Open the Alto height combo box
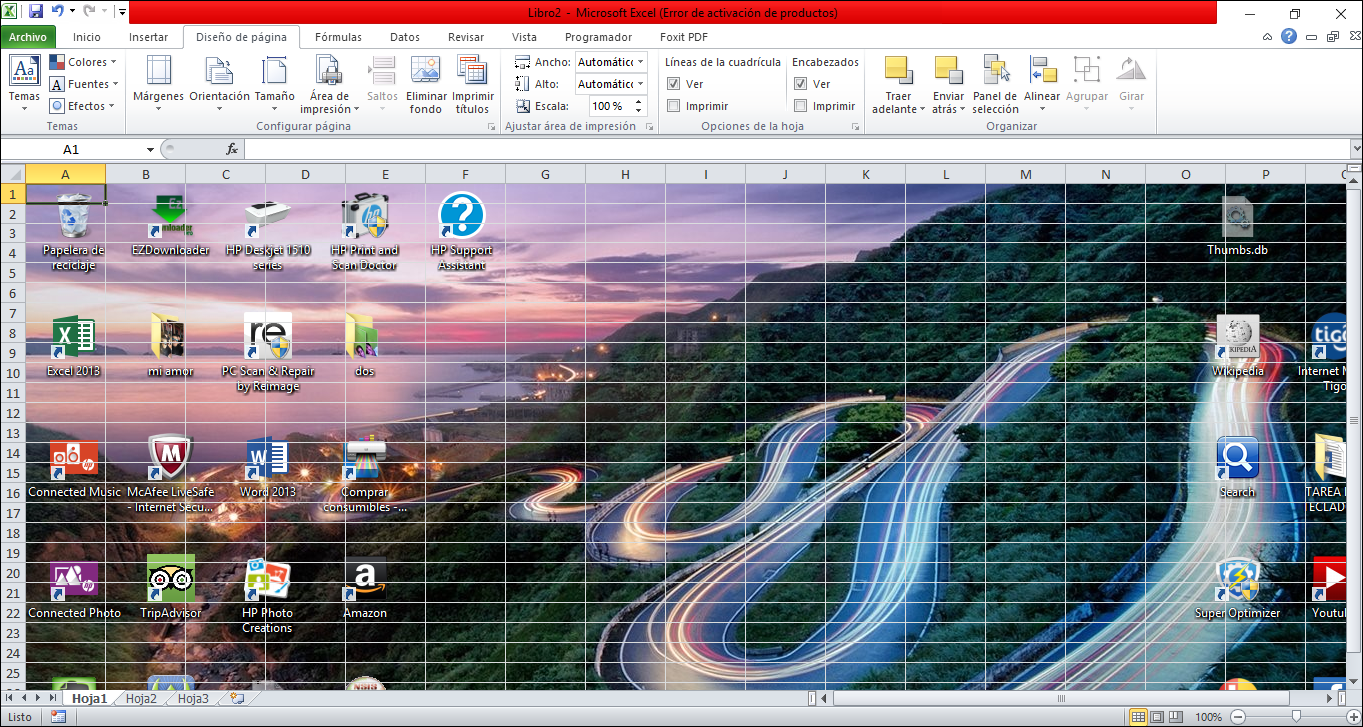The height and width of the screenshot is (727, 1363). [x=611, y=84]
